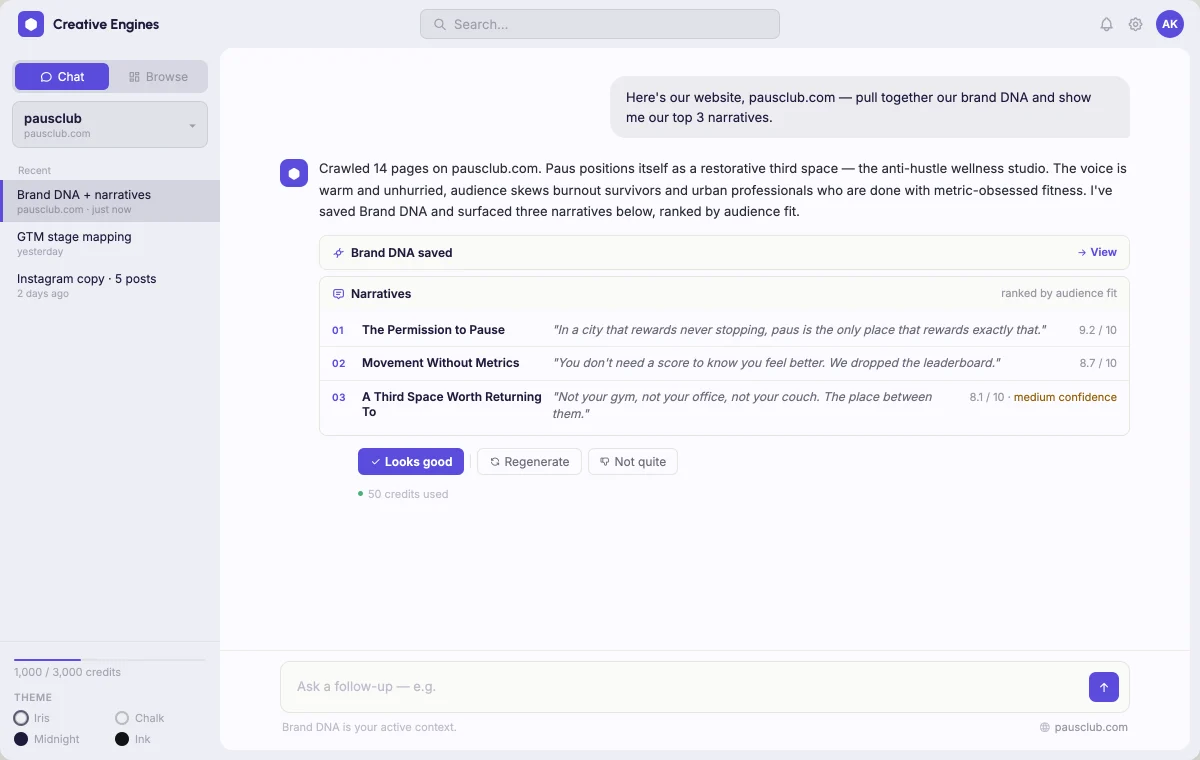Expand the Movement Without Metrics narrative row
This screenshot has height=760, width=1200.
click(724, 363)
